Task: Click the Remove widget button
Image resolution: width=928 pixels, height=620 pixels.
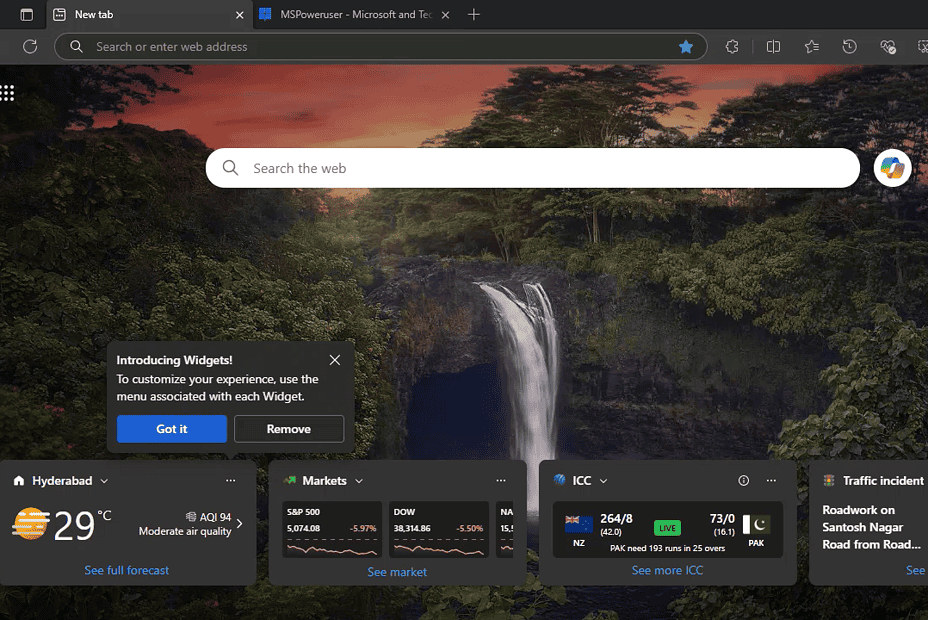Action: click(x=289, y=428)
